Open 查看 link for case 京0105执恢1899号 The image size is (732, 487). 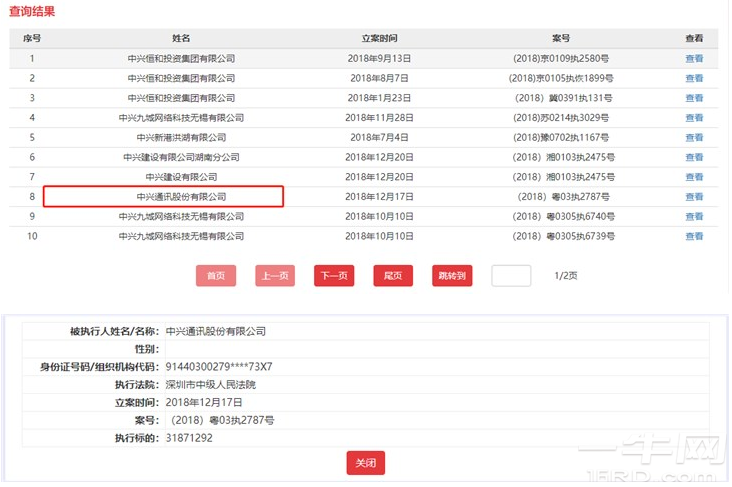(694, 78)
